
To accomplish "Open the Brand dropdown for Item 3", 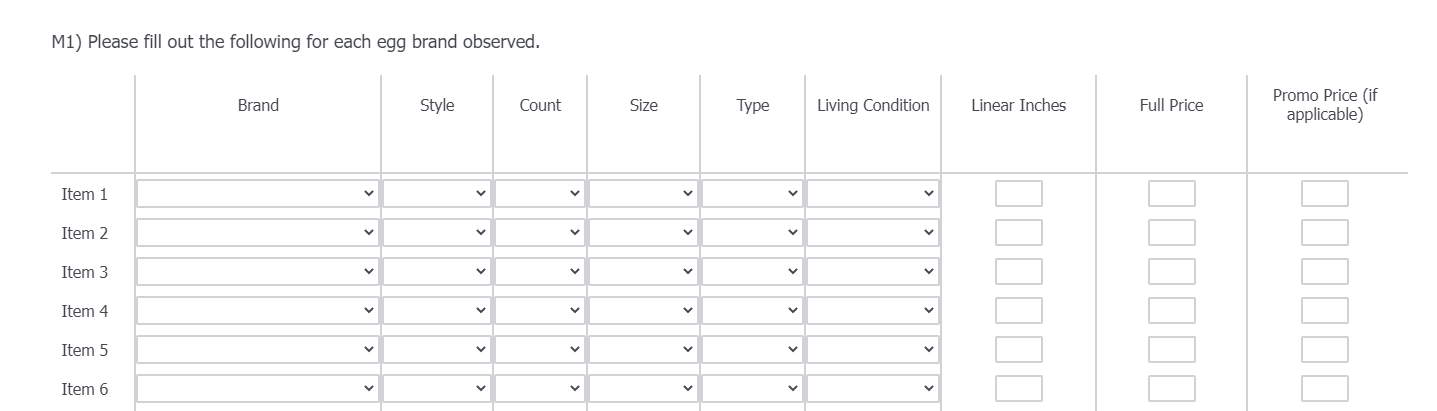I will pyautogui.click(x=257, y=272).
